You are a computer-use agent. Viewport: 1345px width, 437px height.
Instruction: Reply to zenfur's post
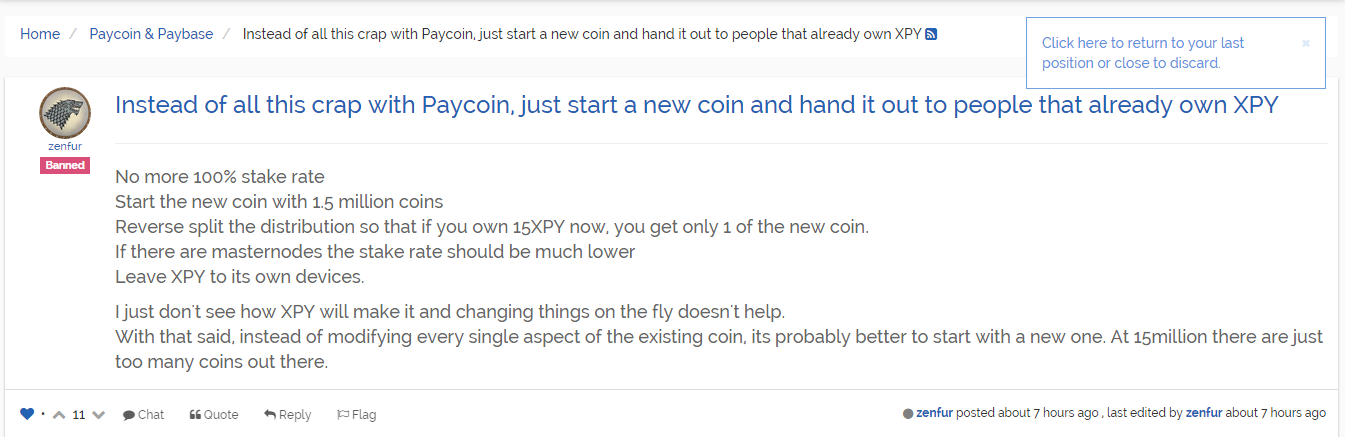[x=287, y=414]
